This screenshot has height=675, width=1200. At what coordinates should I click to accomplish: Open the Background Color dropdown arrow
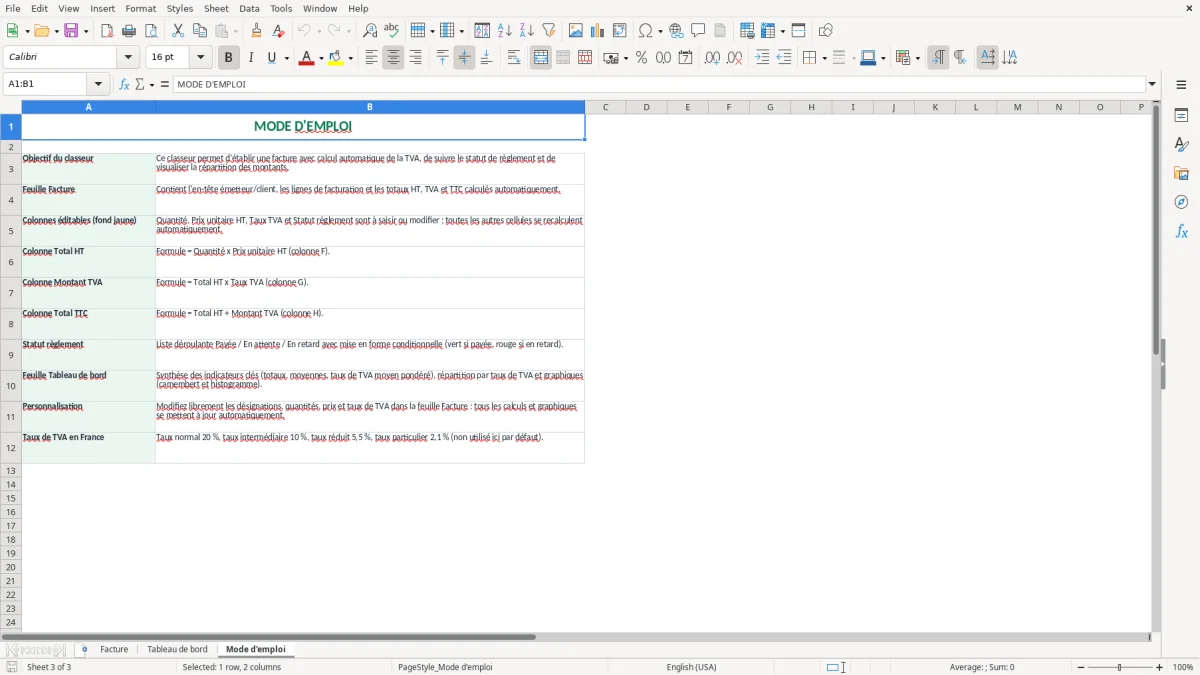pyautogui.click(x=350, y=58)
